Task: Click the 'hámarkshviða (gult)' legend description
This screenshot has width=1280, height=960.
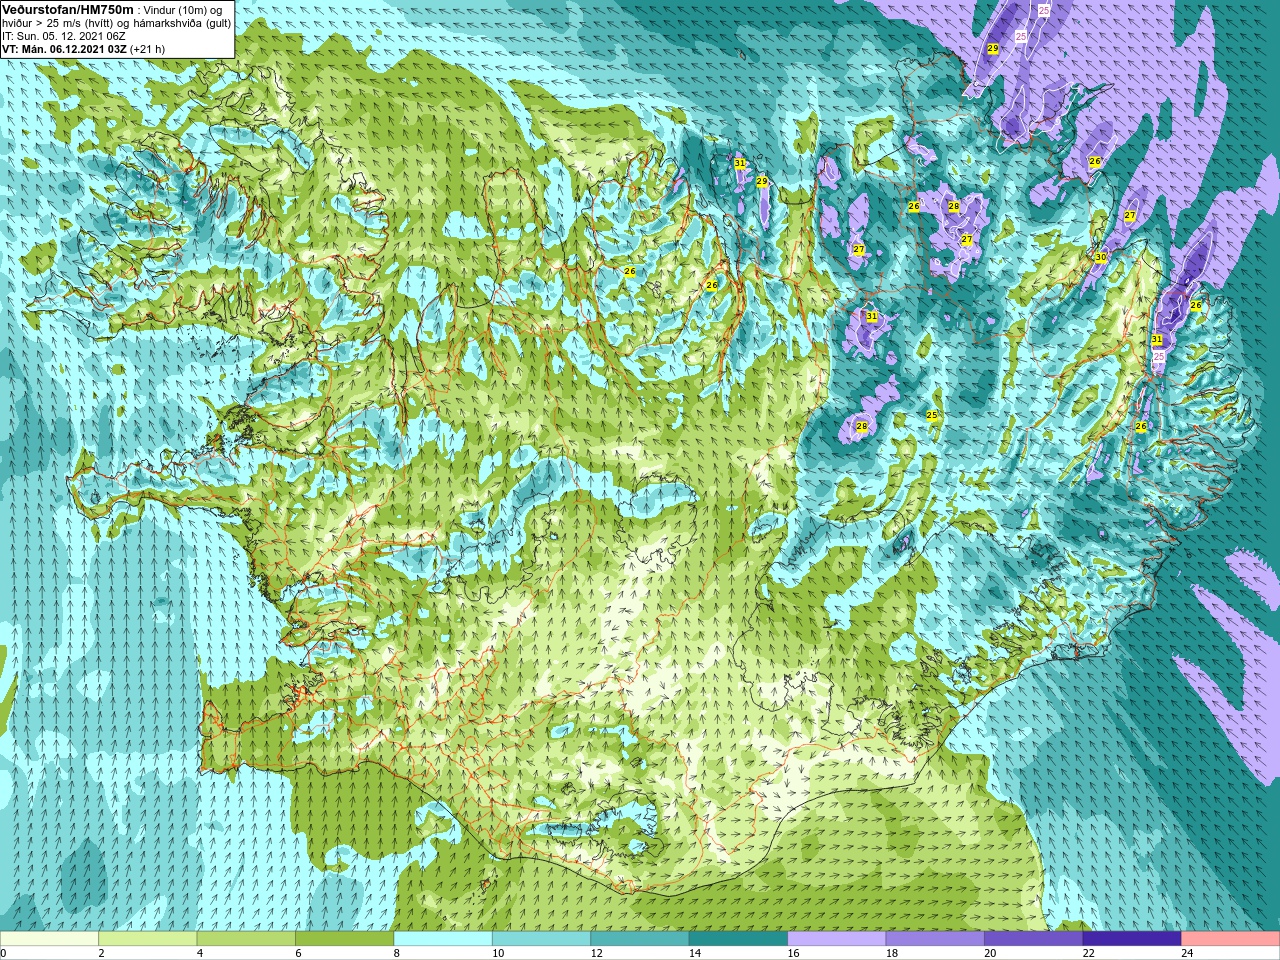Action: (x=181, y=22)
